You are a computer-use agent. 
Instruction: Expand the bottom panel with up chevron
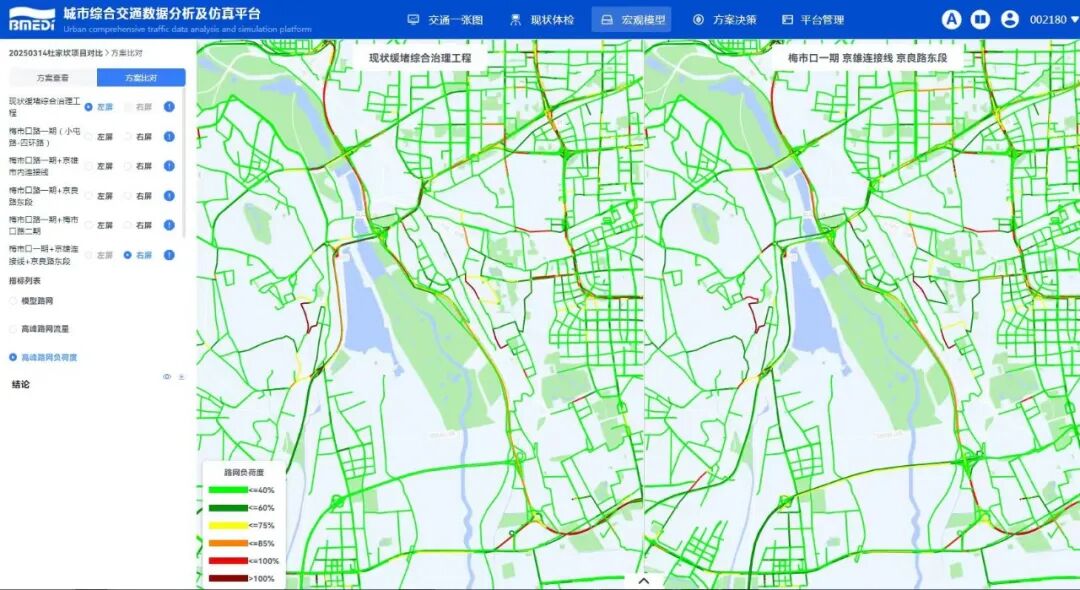(644, 580)
